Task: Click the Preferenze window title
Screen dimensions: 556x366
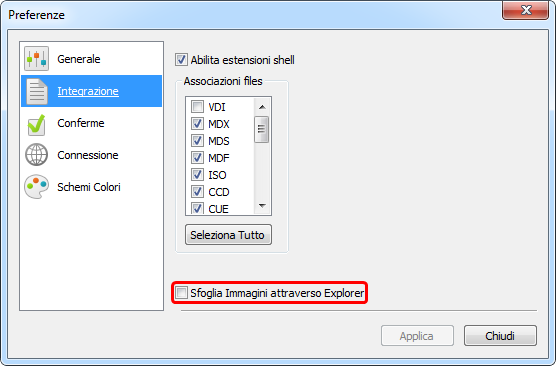Action: pyautogui.click(x=37, y=15)
